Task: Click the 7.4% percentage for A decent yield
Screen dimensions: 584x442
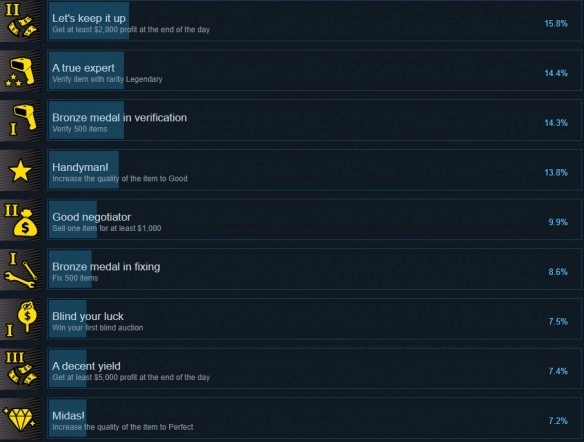Action: point(558,371)
